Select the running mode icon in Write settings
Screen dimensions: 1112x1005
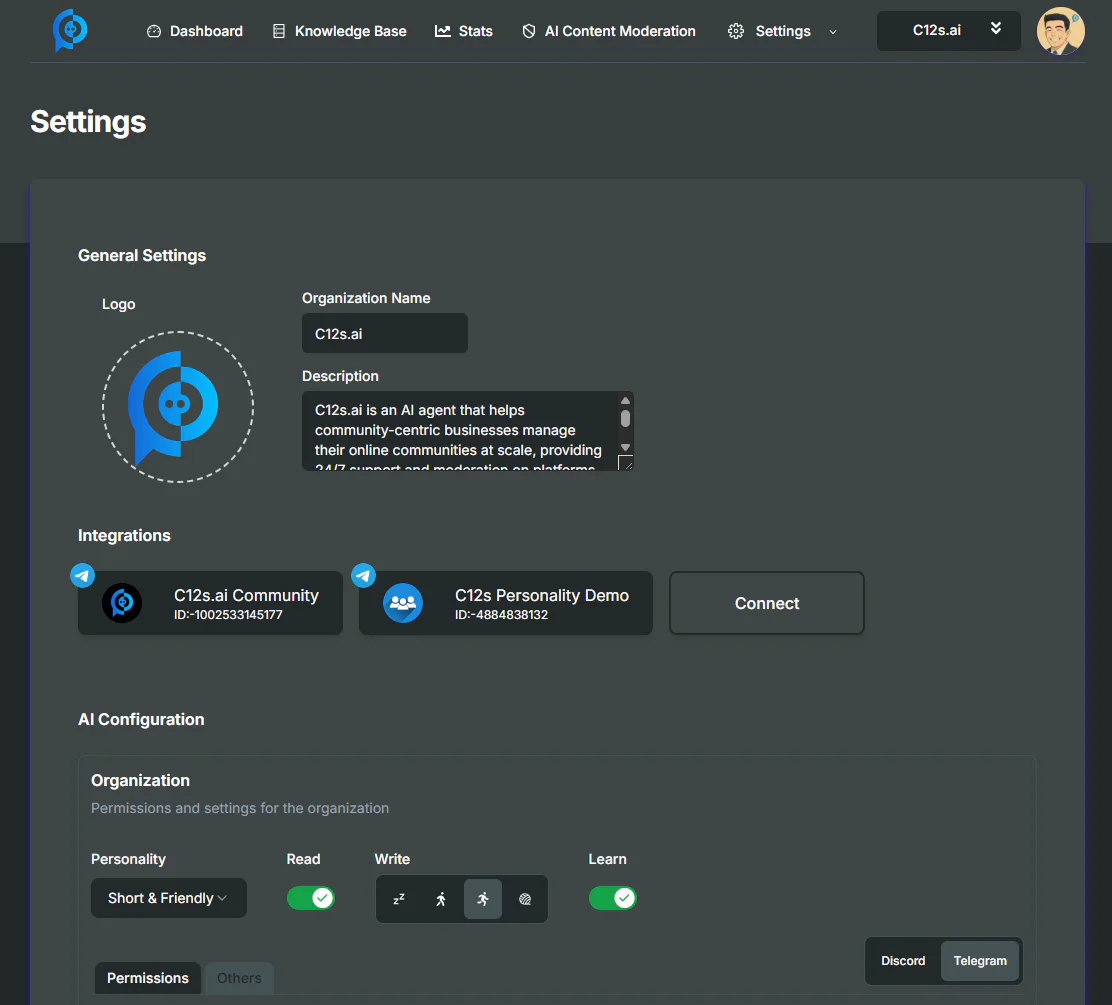pos(483,899)
